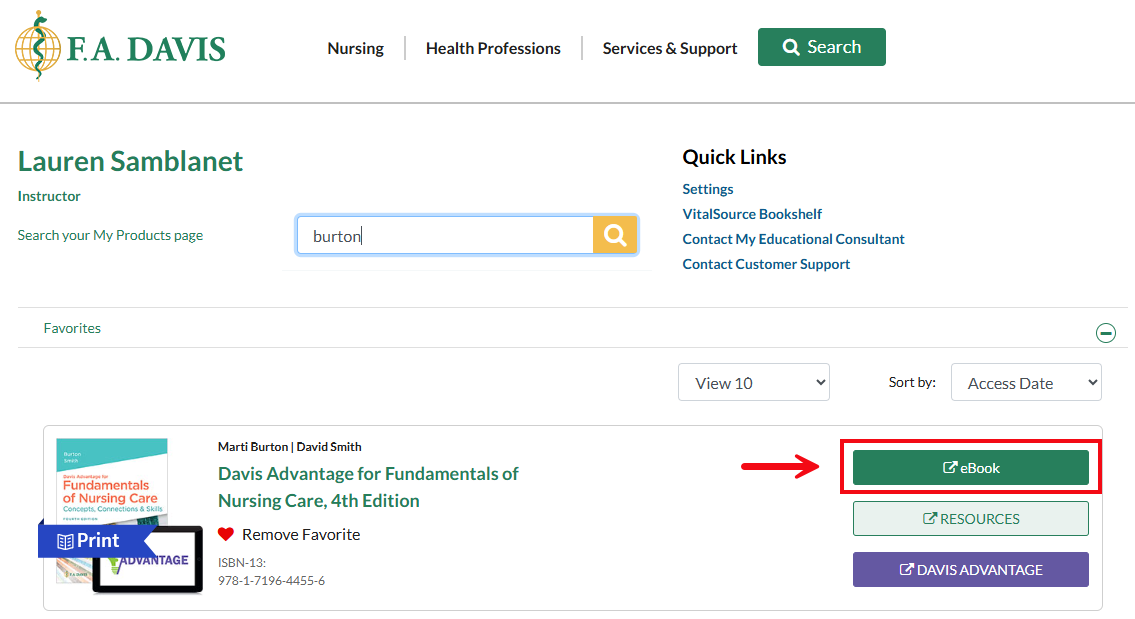
Task: Click the green eBook button
Action: point(971,468)
